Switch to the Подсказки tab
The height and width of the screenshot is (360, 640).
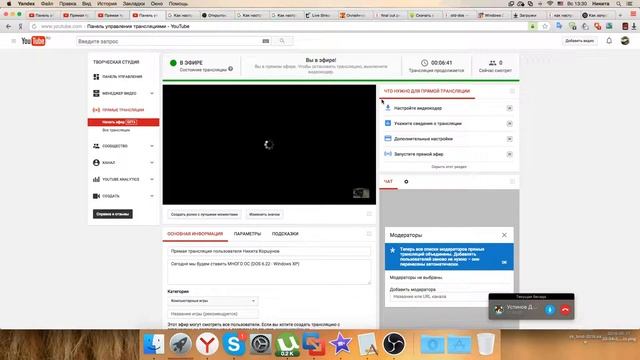point(285,234)
